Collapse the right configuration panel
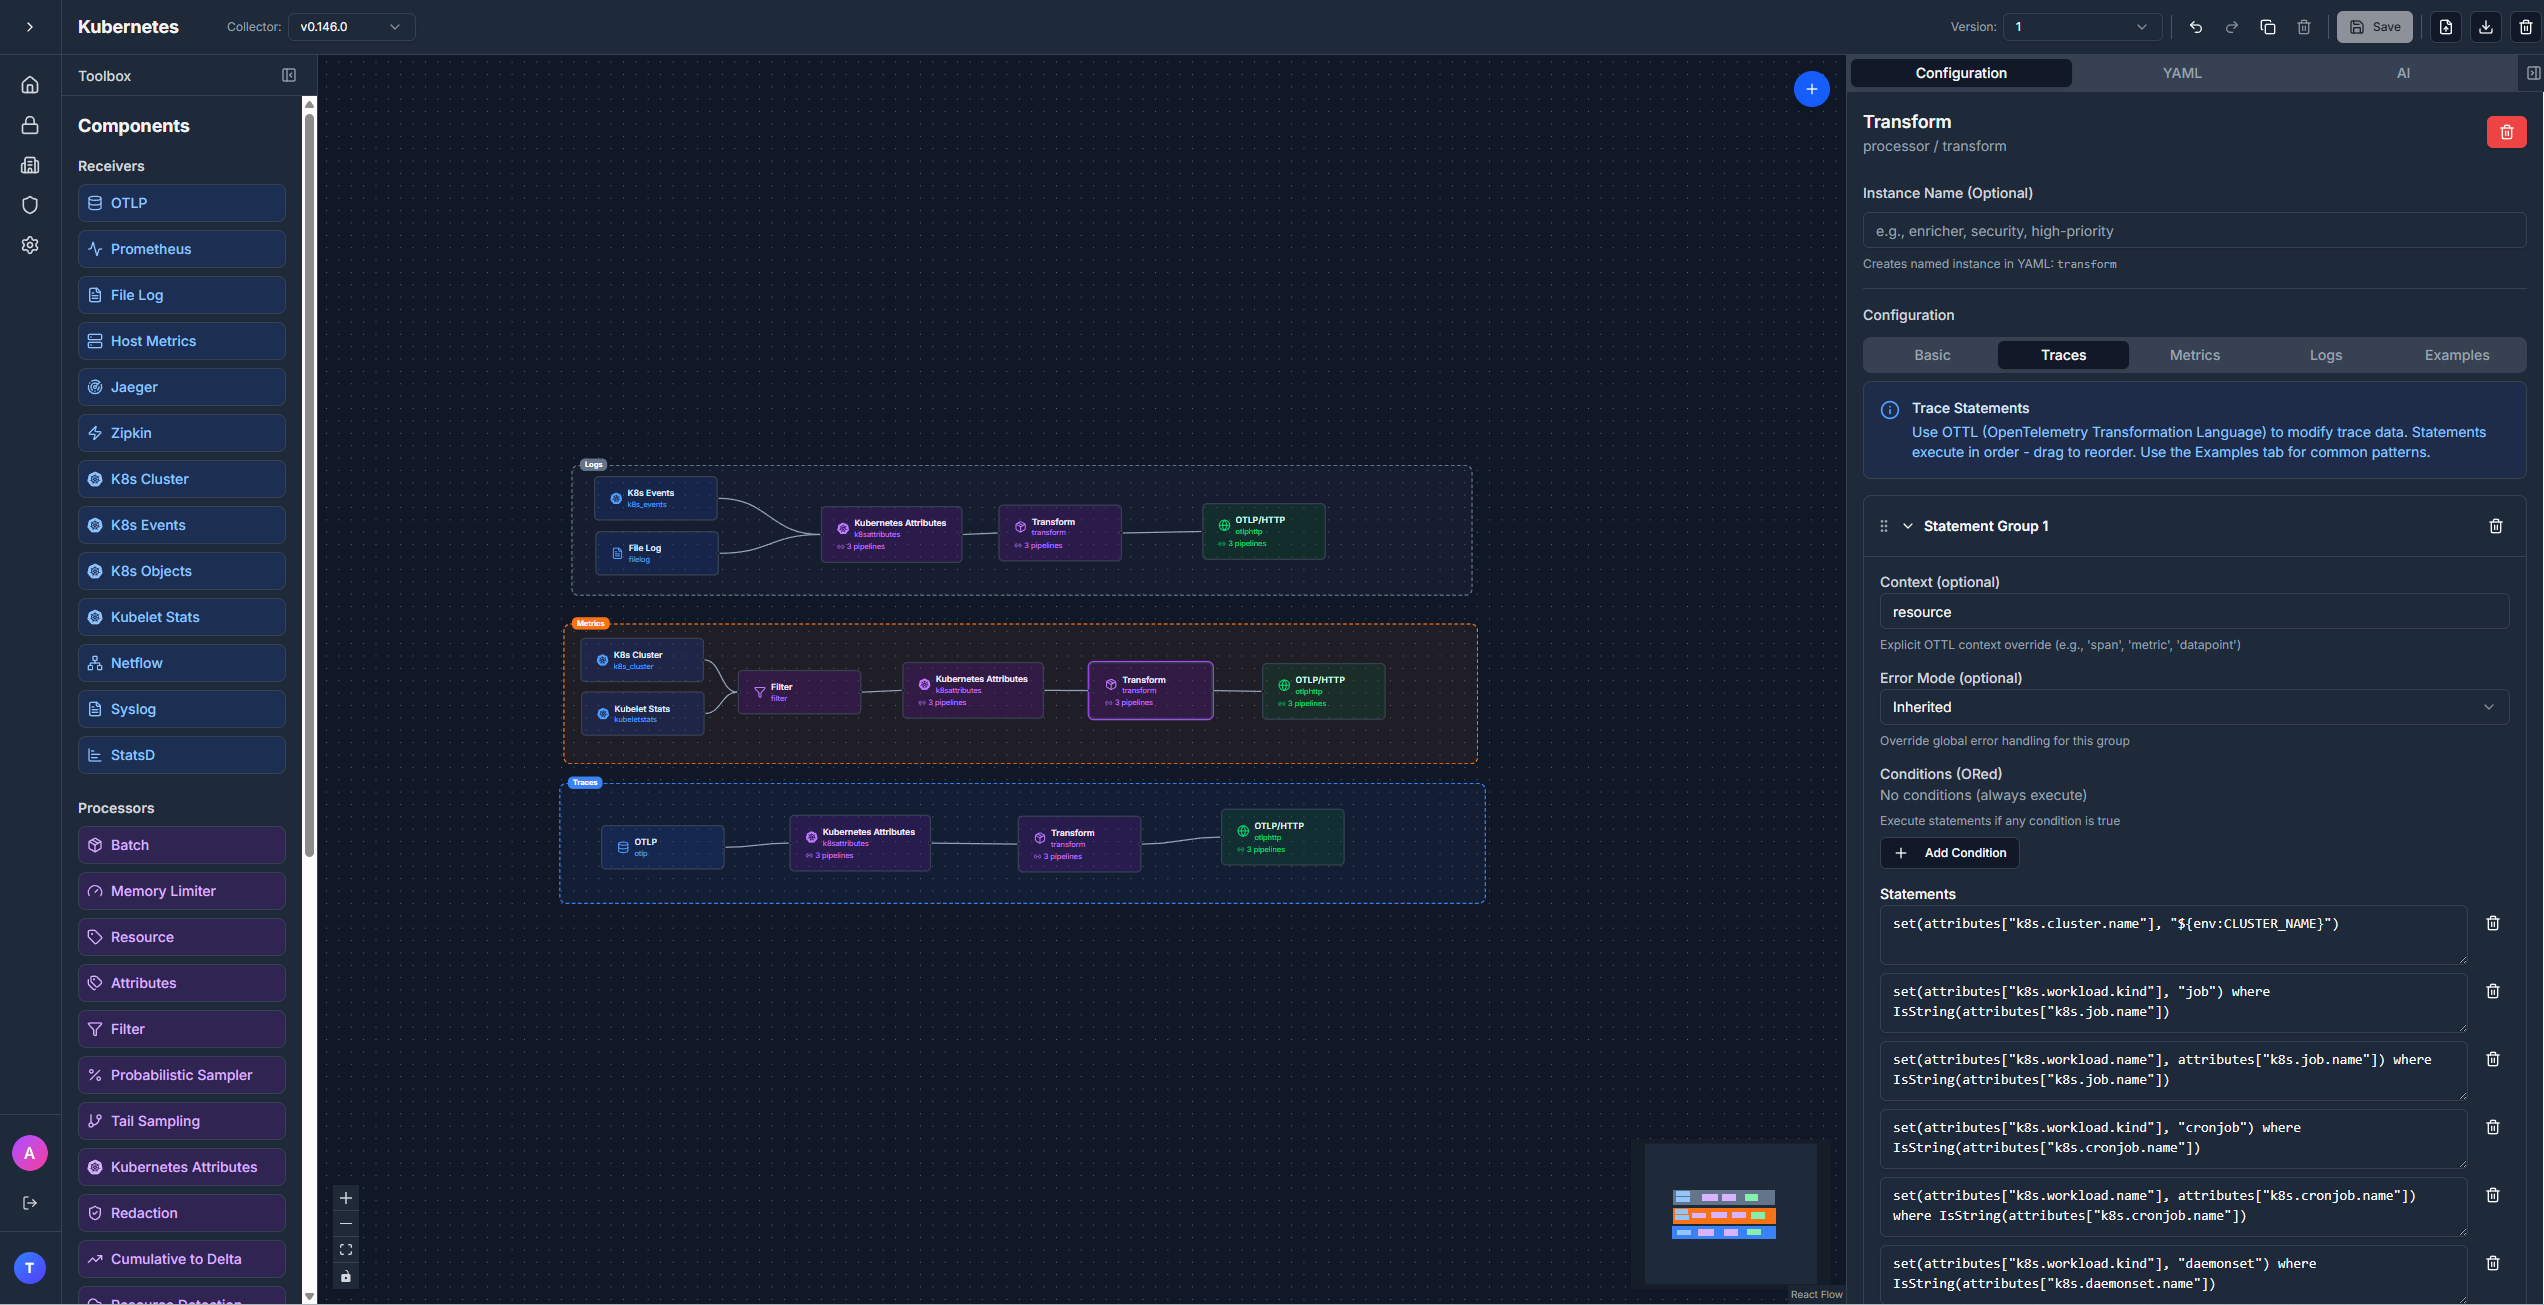The width and height of the screenshot is (2544, 1305). (x=2532, y=73)
